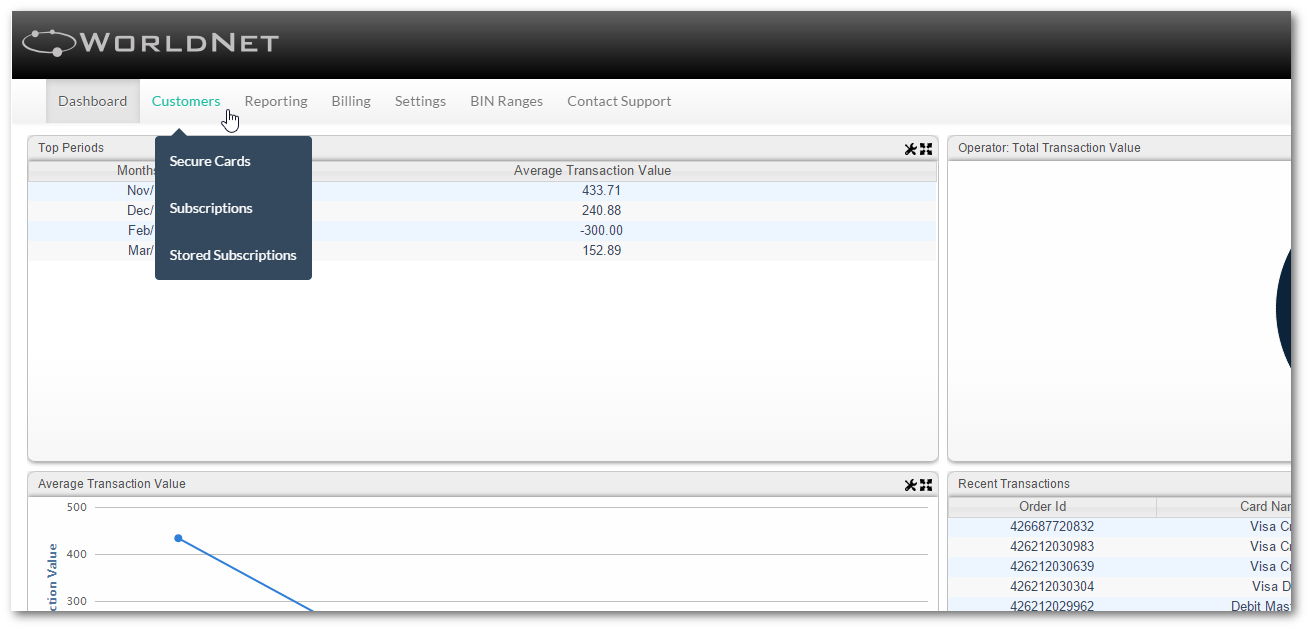Open the Customers dropdown menu

tap(186, 101)
